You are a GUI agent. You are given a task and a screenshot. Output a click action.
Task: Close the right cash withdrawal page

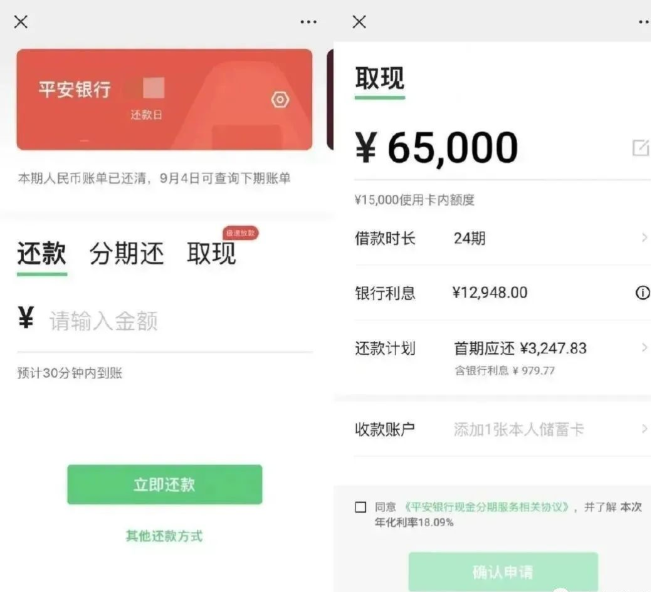pyautogui.click(x=359, y=22)
